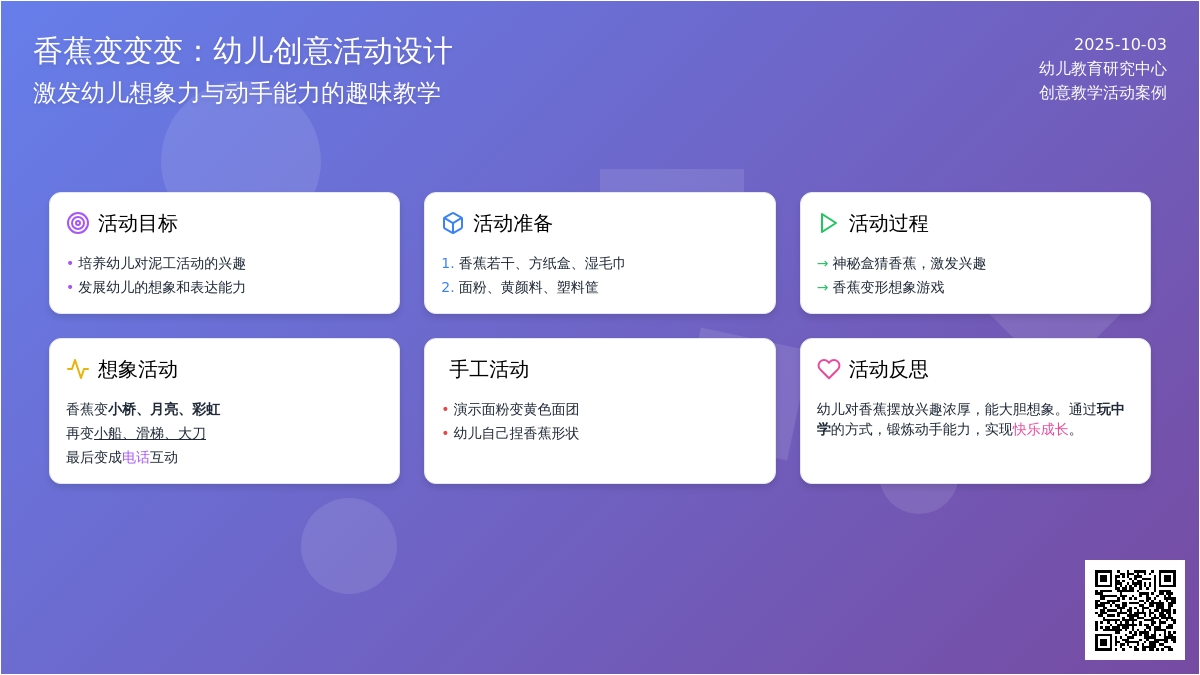This screenshot has width=1200, height=675.
Task: Click the pink 快乐成长 highlighted text
Action: pyautogui.click(x=1040, y=429)
